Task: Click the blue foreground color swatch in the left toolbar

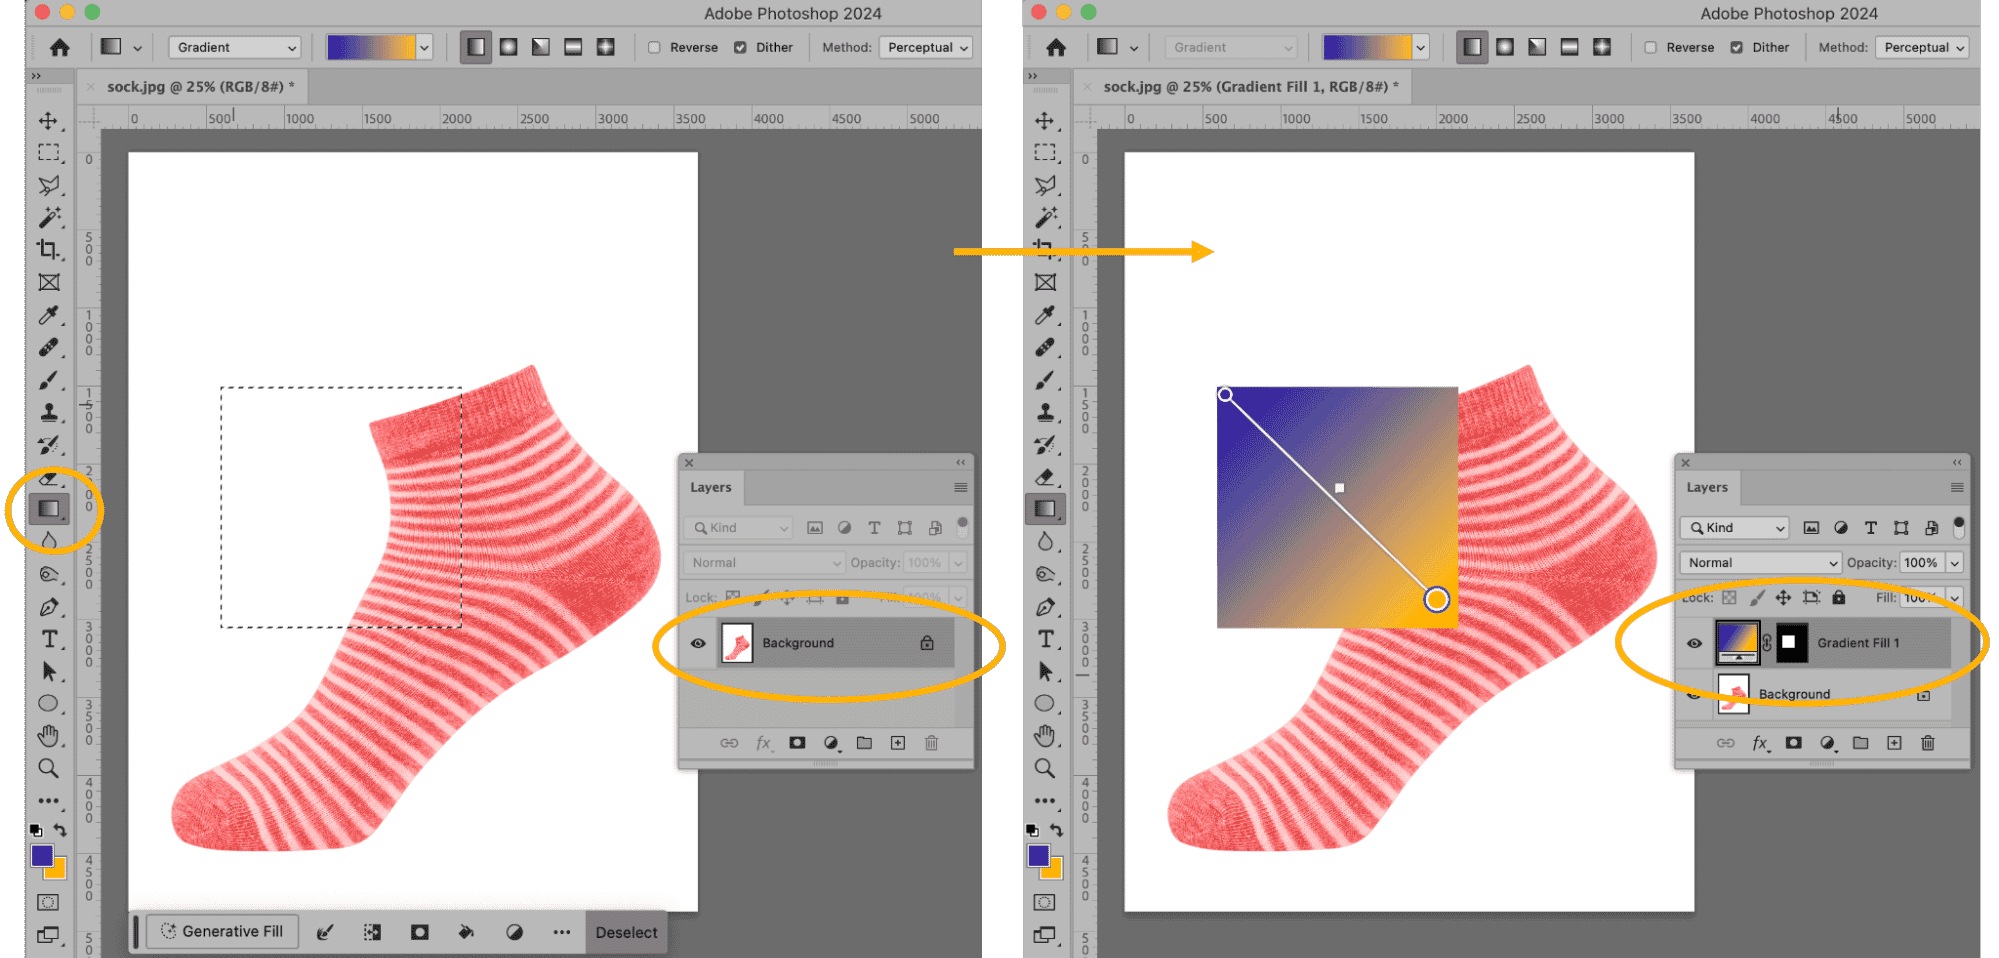Action: [x=41, y=855]
